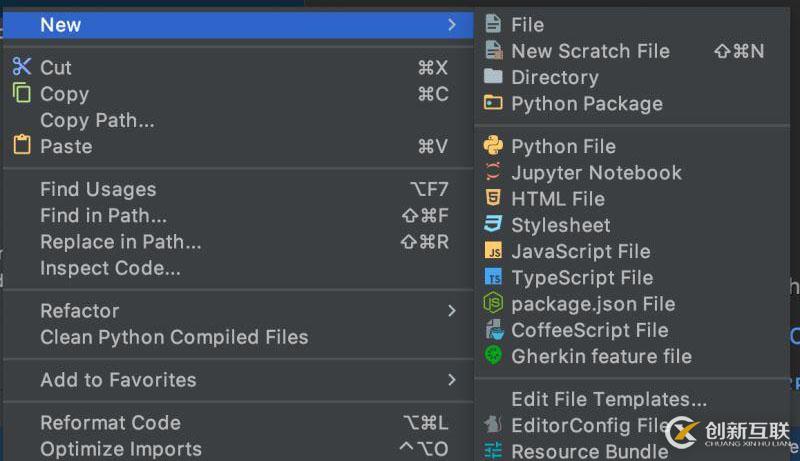Click the CoffeeScript File icon

(x=493, y=329)
